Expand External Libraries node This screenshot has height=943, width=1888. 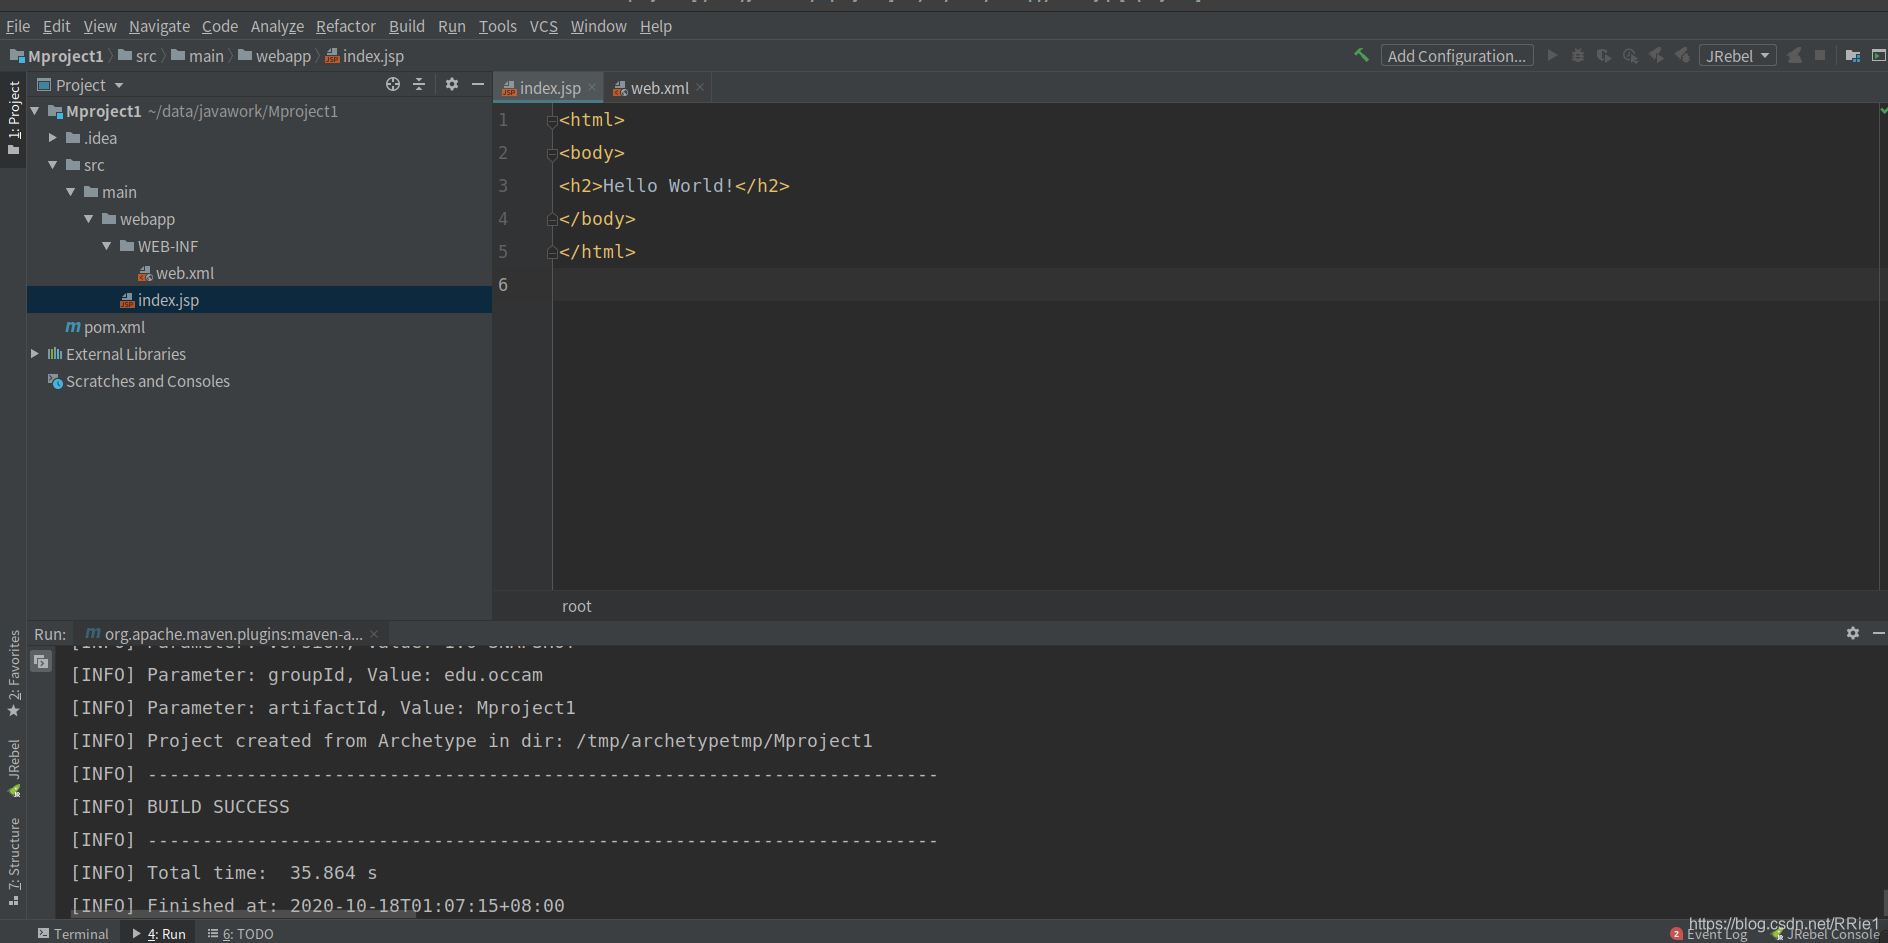click(x=35, y=354)
